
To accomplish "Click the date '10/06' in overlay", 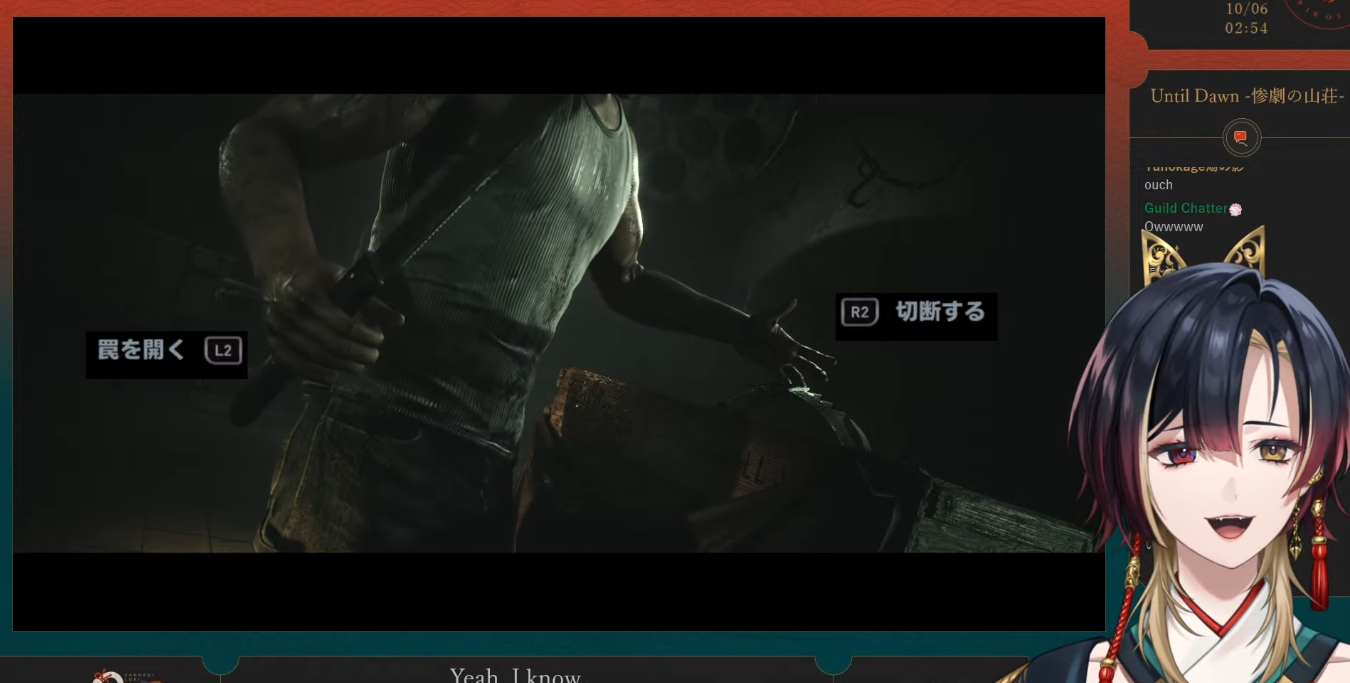I will coord(1246,9).
